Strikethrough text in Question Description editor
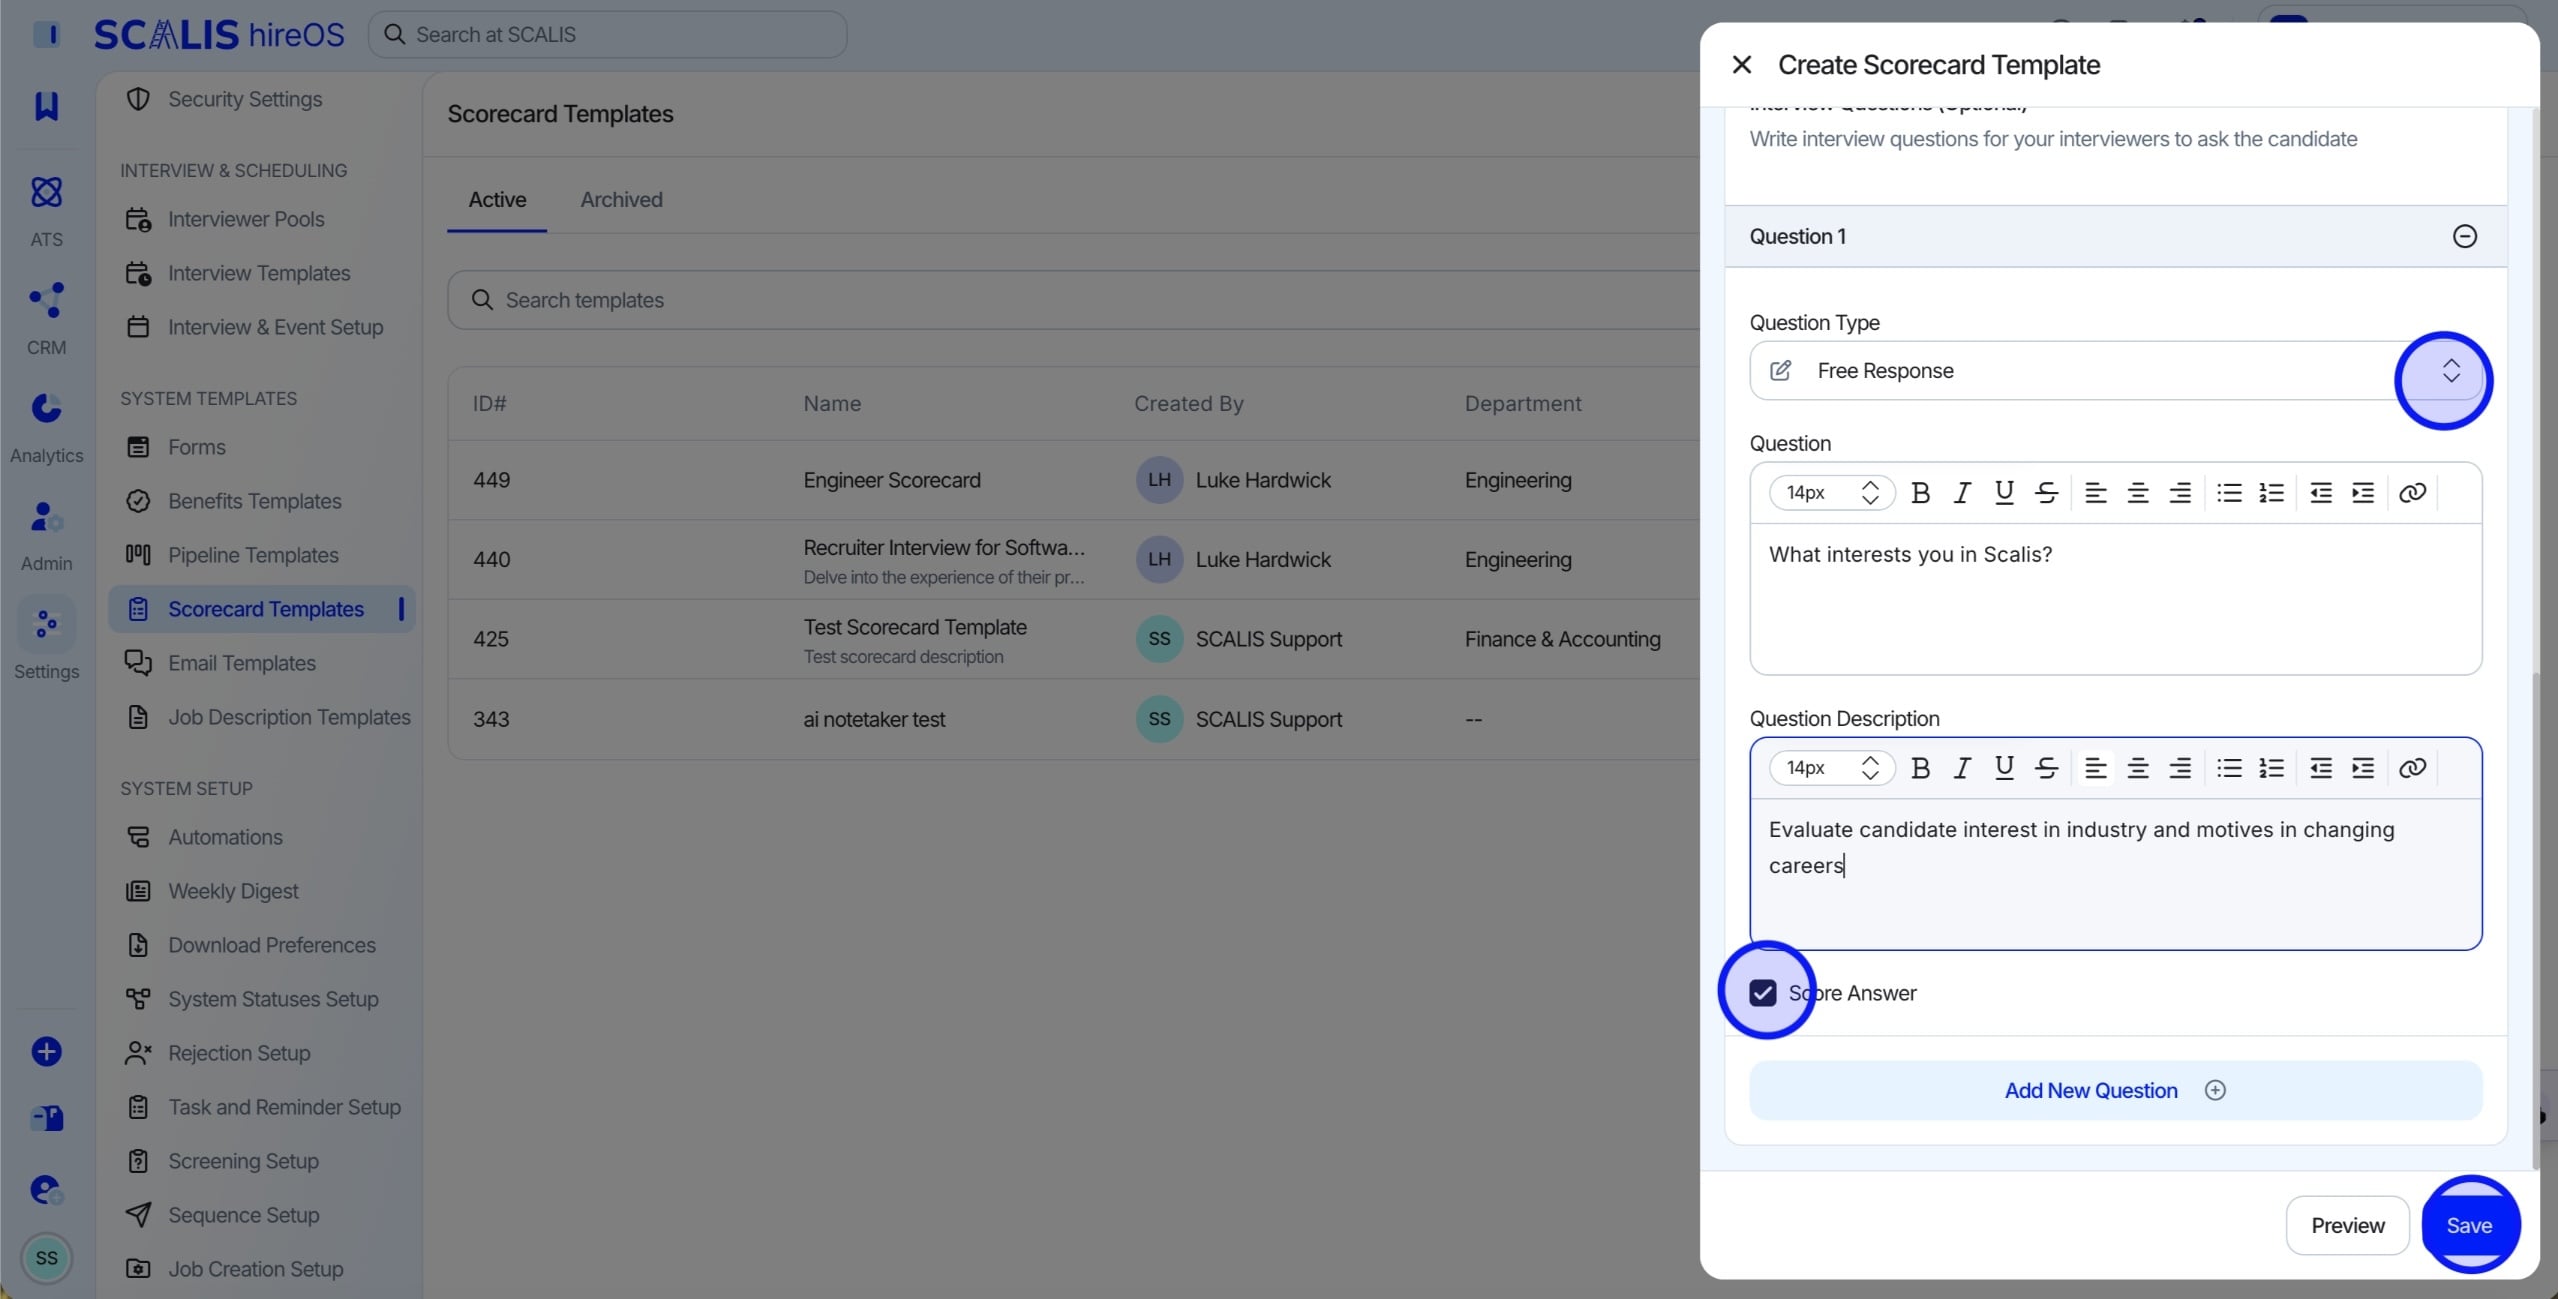This screenshot has height=1299, width=2558. coord(2046,767)
